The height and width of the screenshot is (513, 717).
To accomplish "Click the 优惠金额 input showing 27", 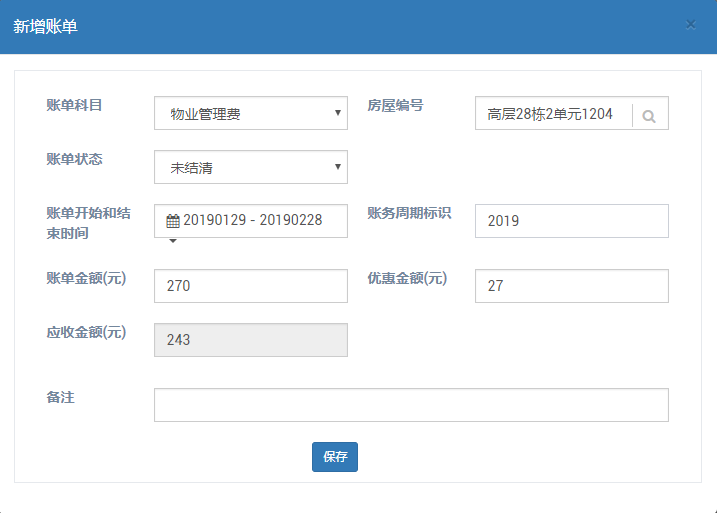I will pyautogui.click(x=572, y=286).
